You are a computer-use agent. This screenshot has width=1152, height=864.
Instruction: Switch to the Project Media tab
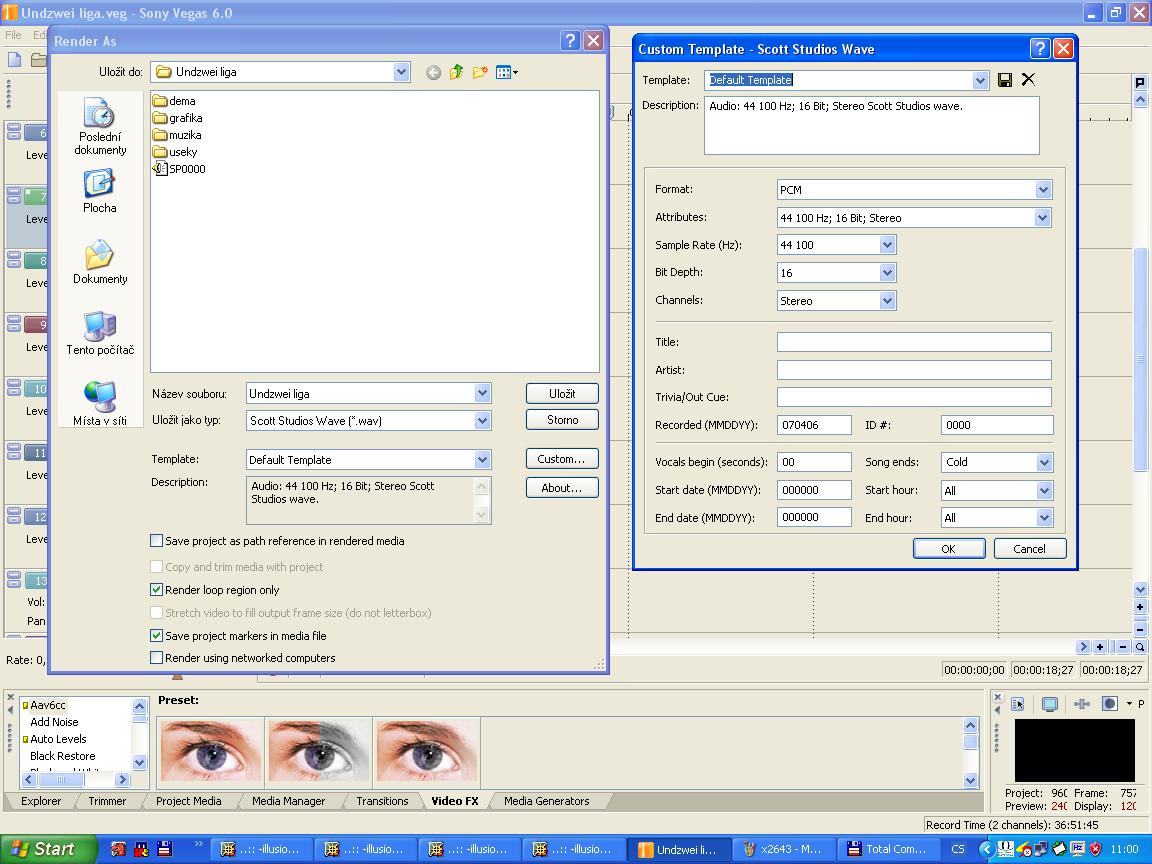point(189,801)
